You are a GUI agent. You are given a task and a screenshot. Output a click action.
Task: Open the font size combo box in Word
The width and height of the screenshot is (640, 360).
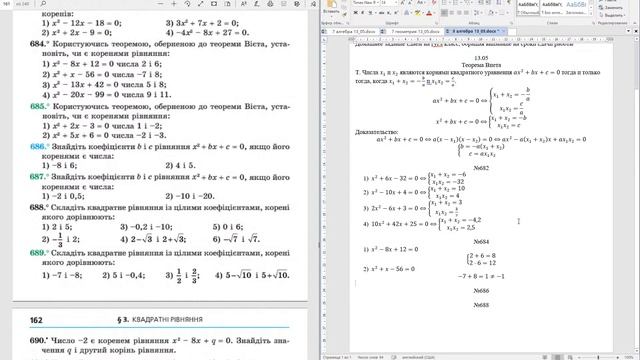coord(389,3)
